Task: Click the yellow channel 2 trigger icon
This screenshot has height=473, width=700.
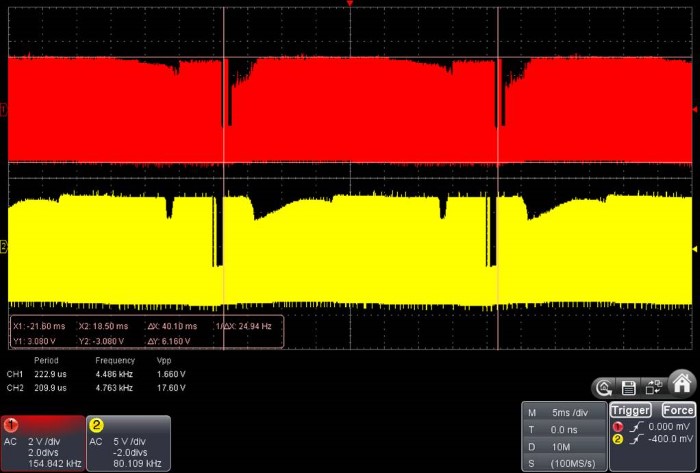Action: (619, 438)
